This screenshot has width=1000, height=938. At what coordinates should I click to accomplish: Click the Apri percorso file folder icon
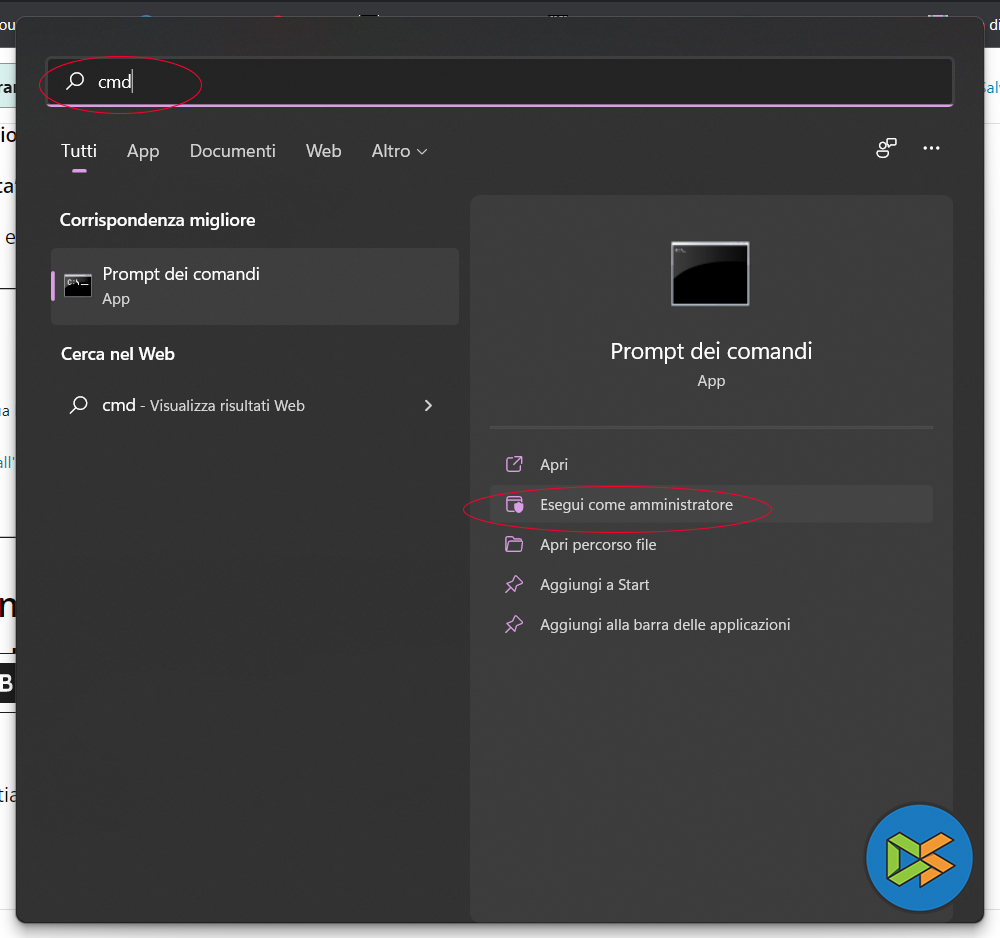pyautogui.click(x=514, y=545)
